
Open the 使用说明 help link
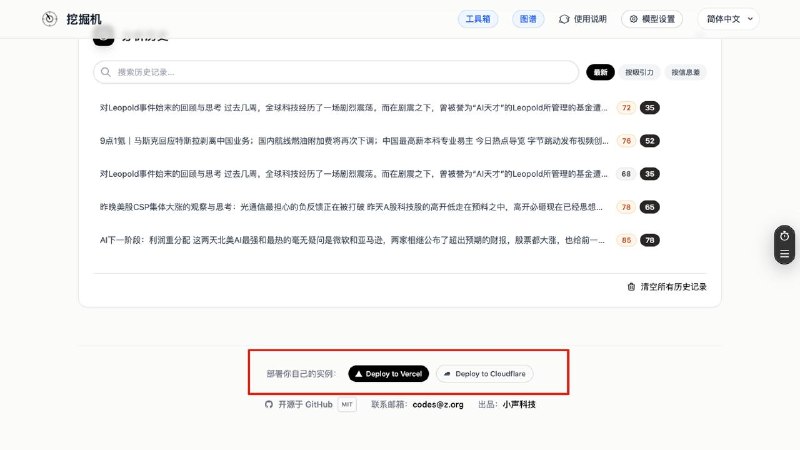point(583,19)
